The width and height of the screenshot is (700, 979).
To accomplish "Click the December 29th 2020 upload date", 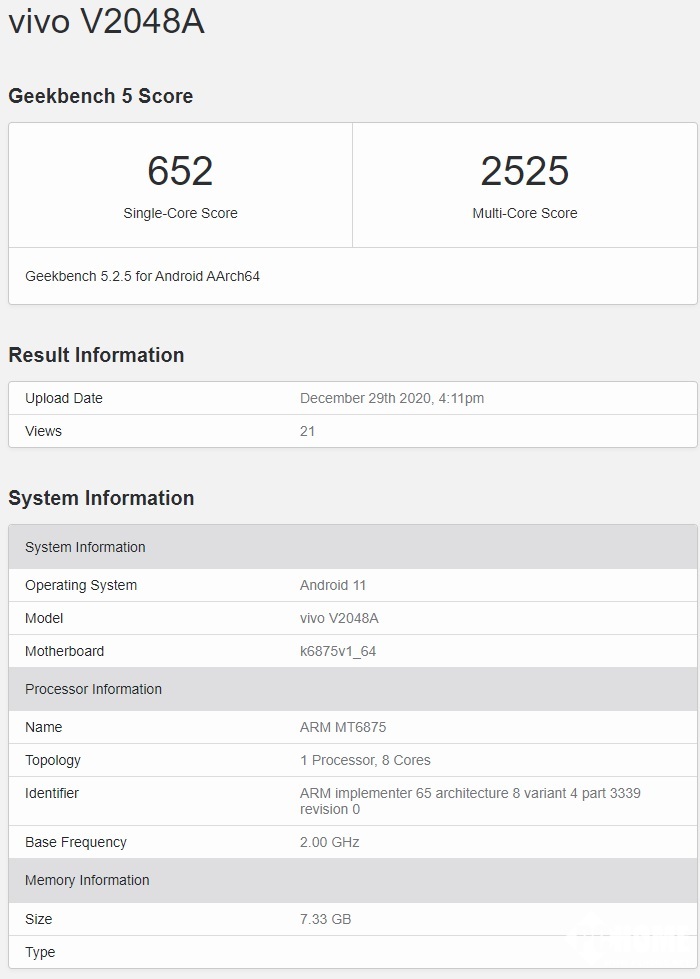I will coord(391,398).
